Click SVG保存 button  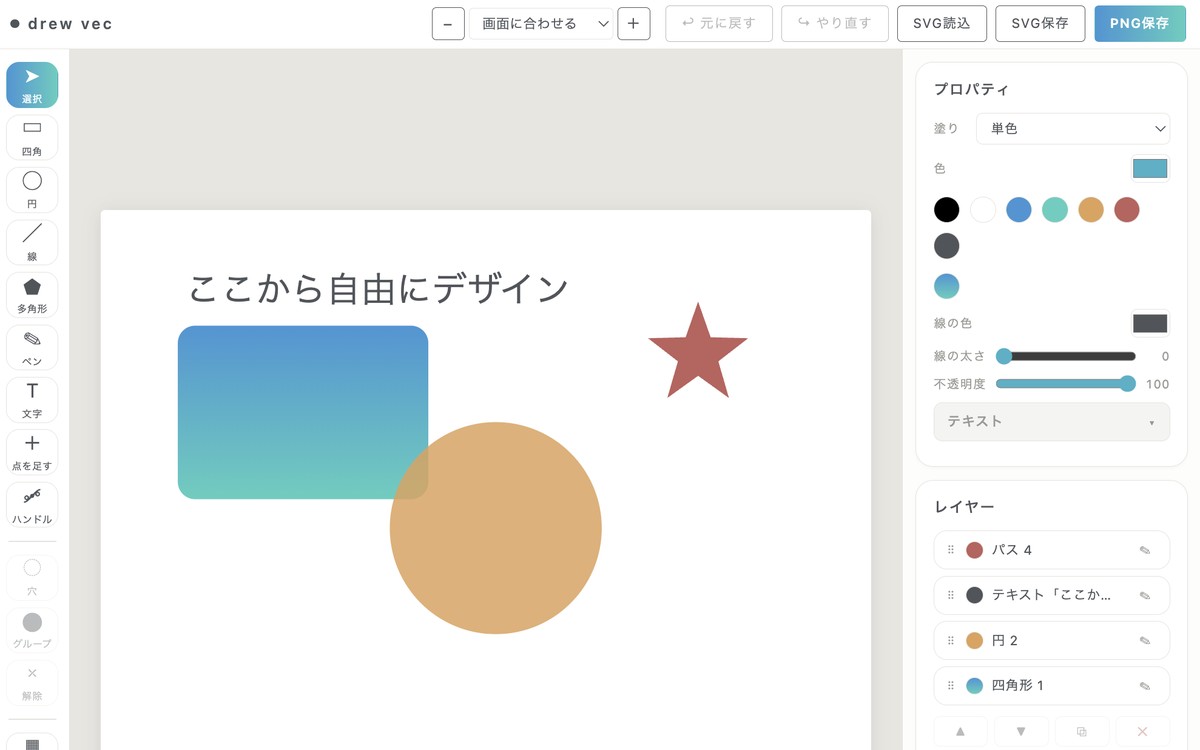click(x=1040, y=23)
